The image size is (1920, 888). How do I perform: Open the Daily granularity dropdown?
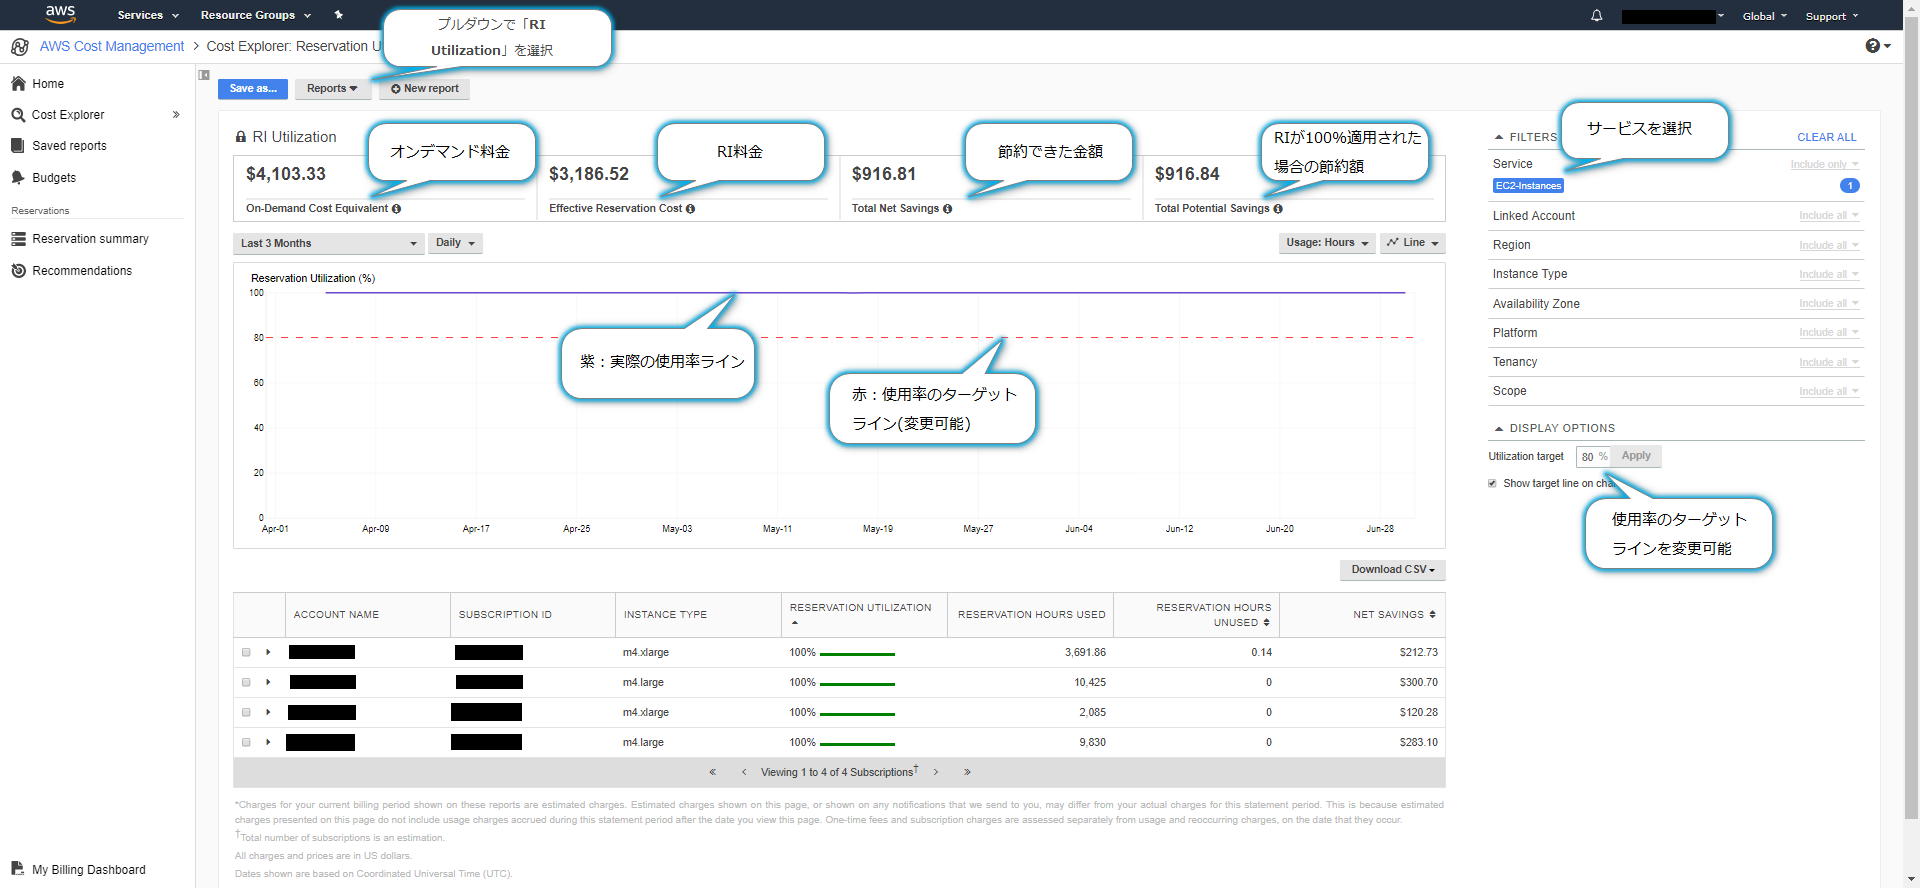(455, 243)
